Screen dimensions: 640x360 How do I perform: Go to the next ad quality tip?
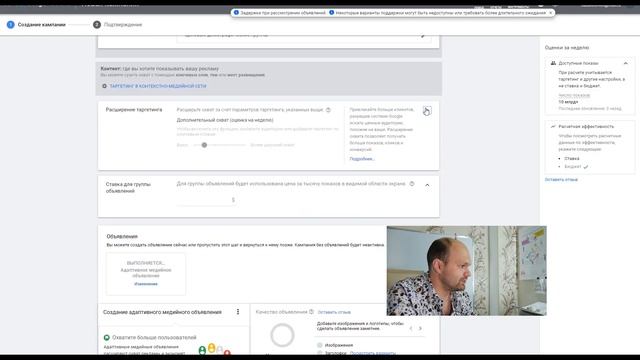pos(420,328)
